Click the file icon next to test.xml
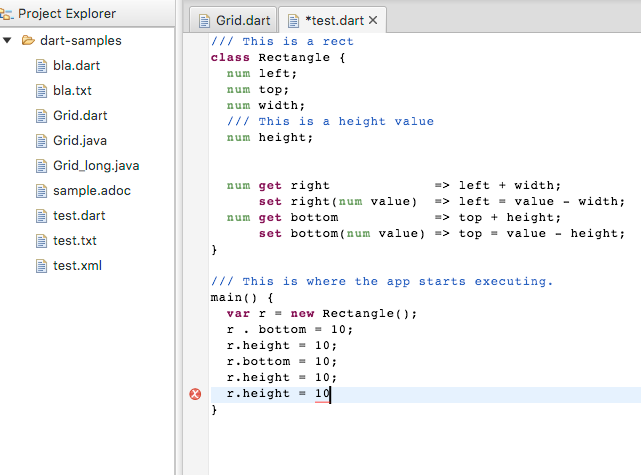 pyautogui.click(x=42, y=266)
